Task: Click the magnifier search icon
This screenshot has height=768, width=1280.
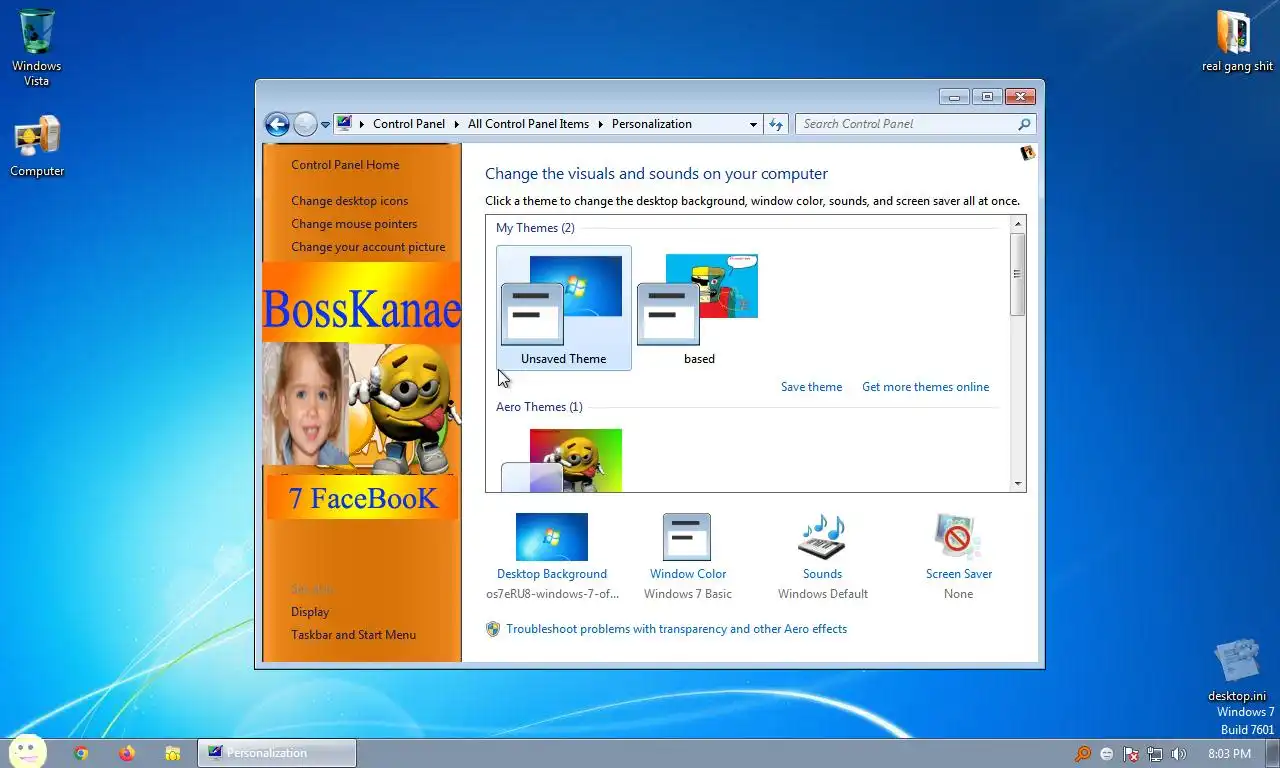Action: point(1024,124)
